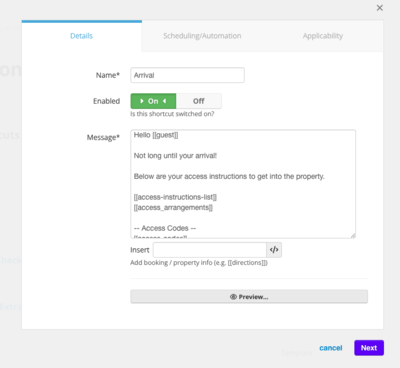Proceed with the Next button

coord(369,348)
